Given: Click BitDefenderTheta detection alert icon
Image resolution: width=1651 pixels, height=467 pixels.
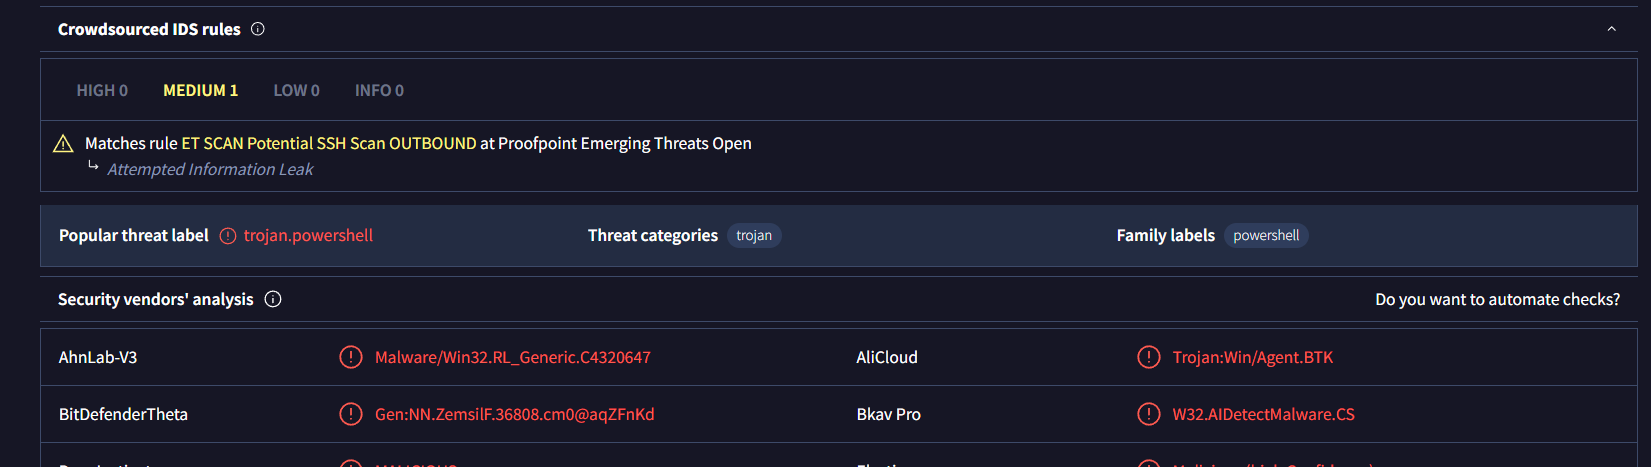Looking at the screenshot, I should pos(351,414).
